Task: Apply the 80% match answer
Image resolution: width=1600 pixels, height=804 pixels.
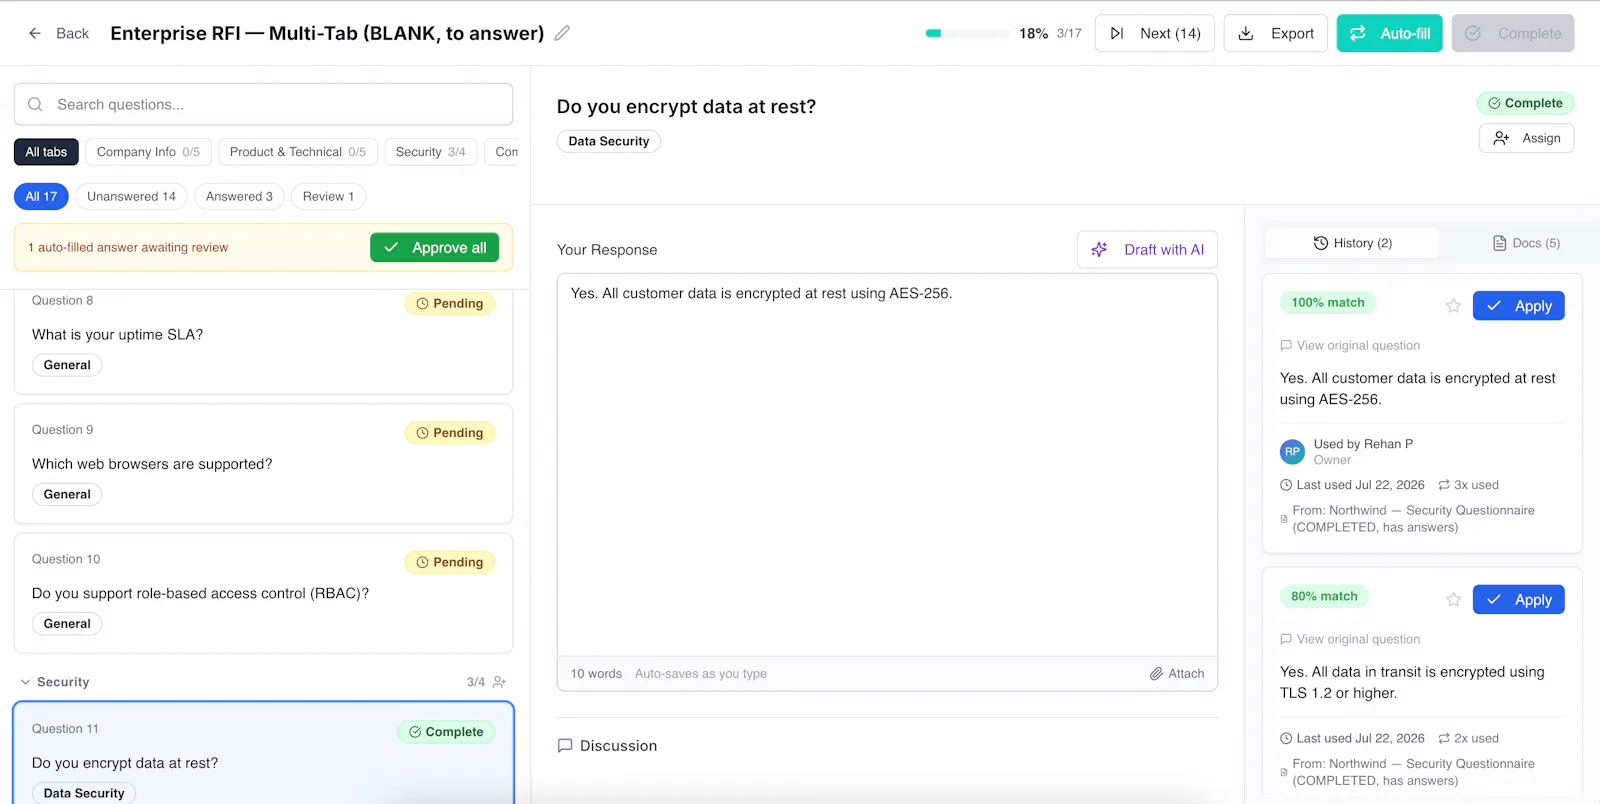Action: (1518, 600)
